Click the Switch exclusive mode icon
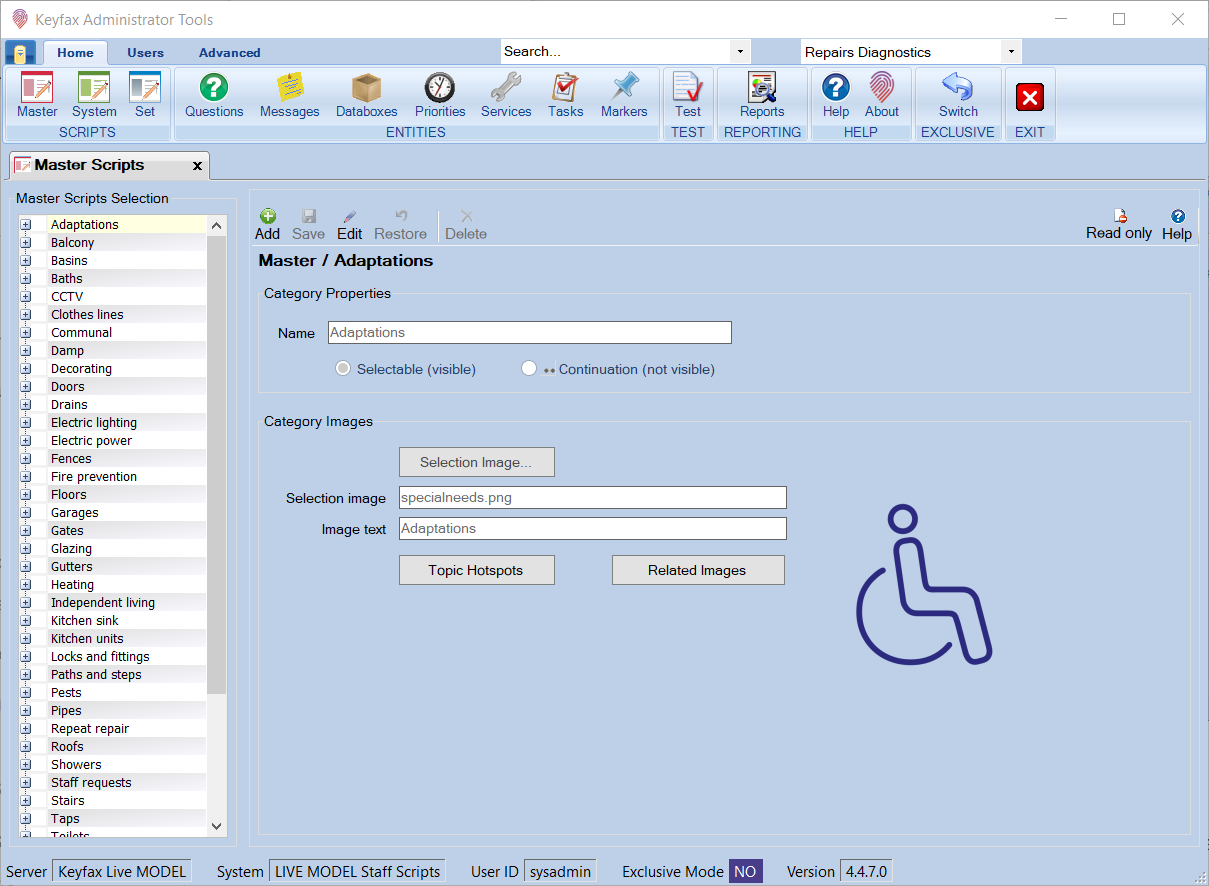Screen dimensions: 1209x886 tap(957, 95)
